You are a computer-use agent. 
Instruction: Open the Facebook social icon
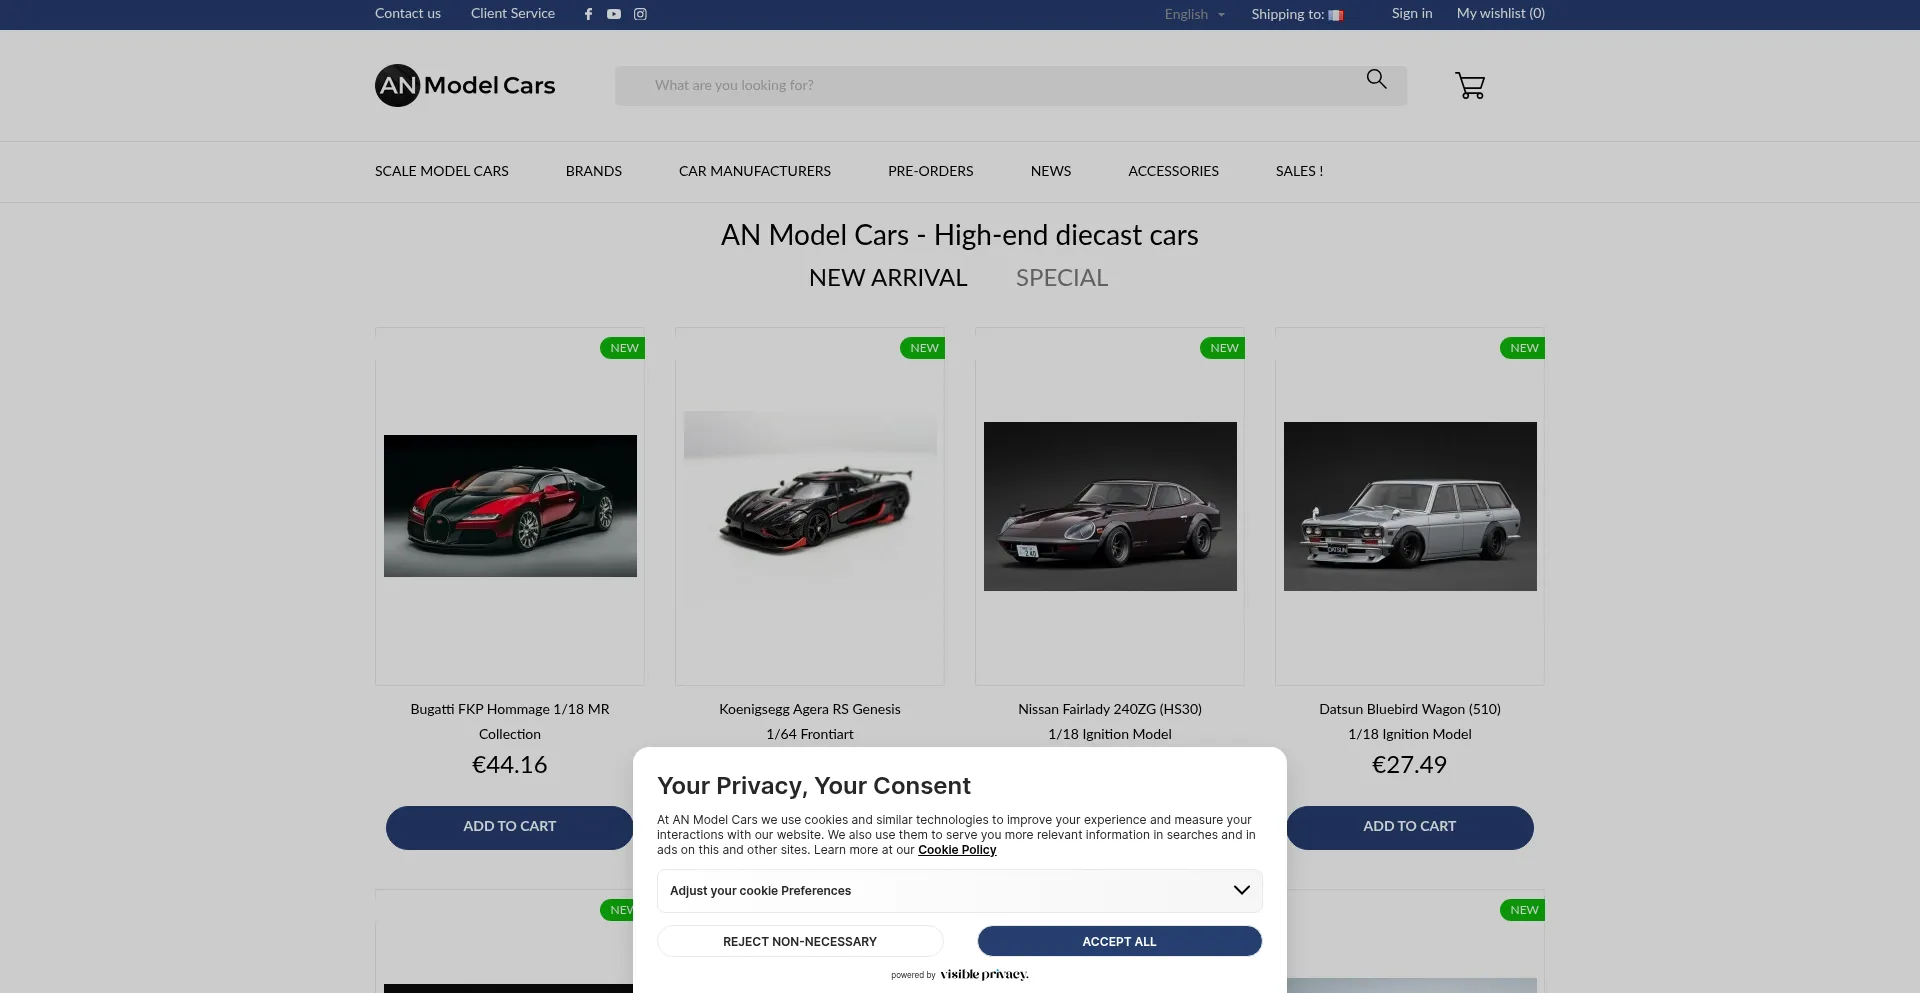588,14
